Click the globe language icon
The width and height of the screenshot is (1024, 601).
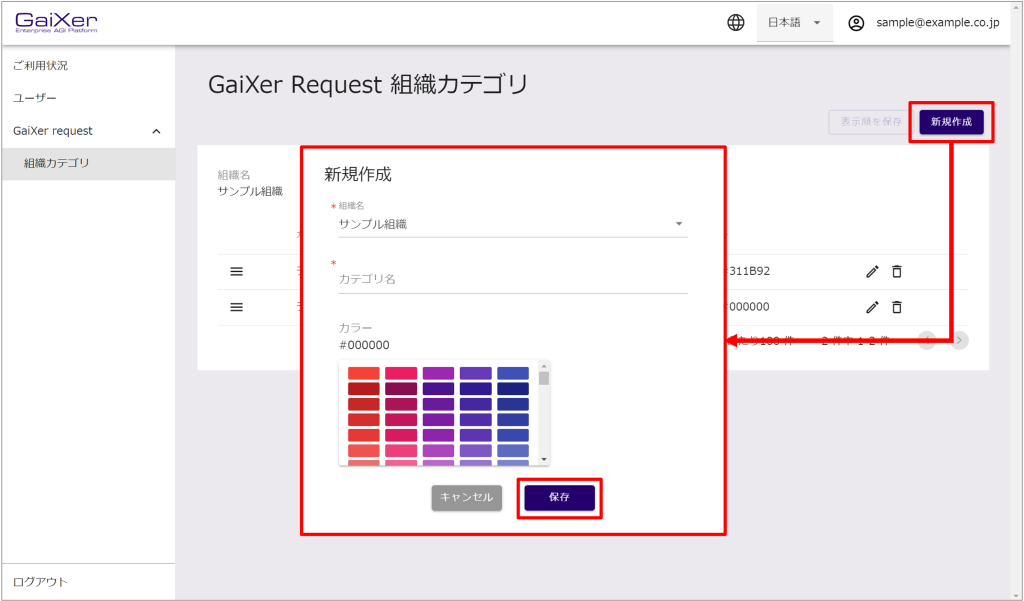pyautogui.click(x=735, y=23)
